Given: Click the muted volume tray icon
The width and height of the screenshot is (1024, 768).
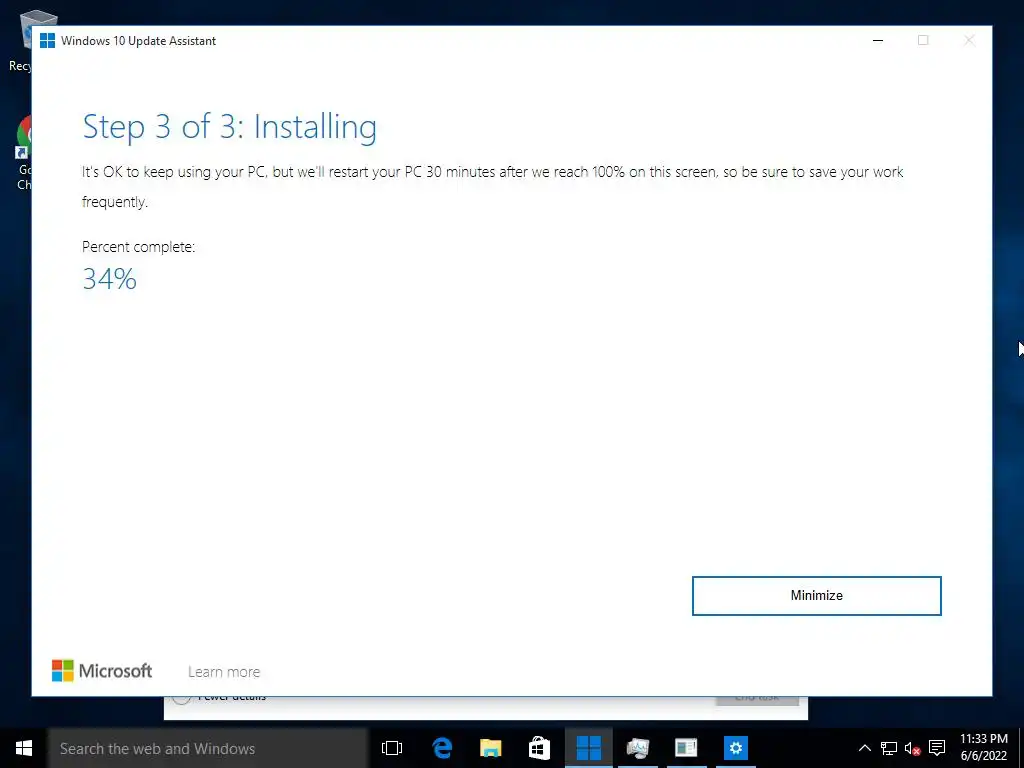Looking at the screenshot, I should tap(912, 748).
